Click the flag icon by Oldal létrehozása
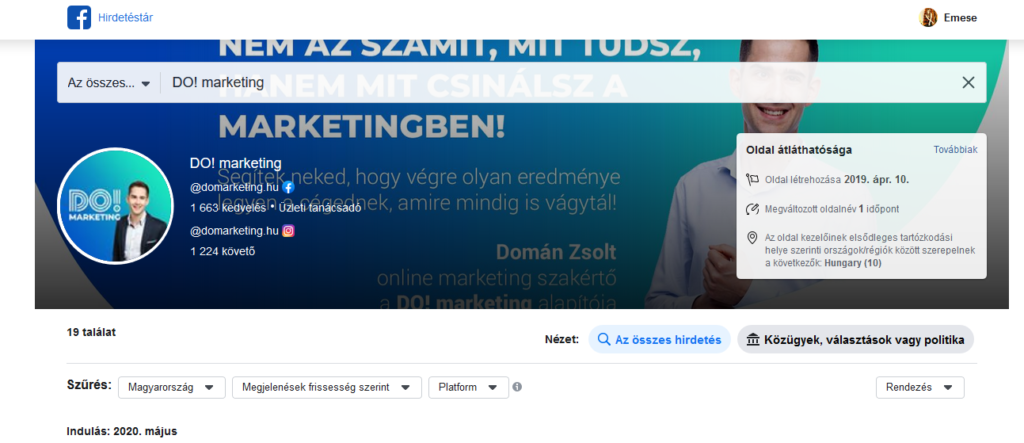1024x443 pixels. [x=752, y=179]
